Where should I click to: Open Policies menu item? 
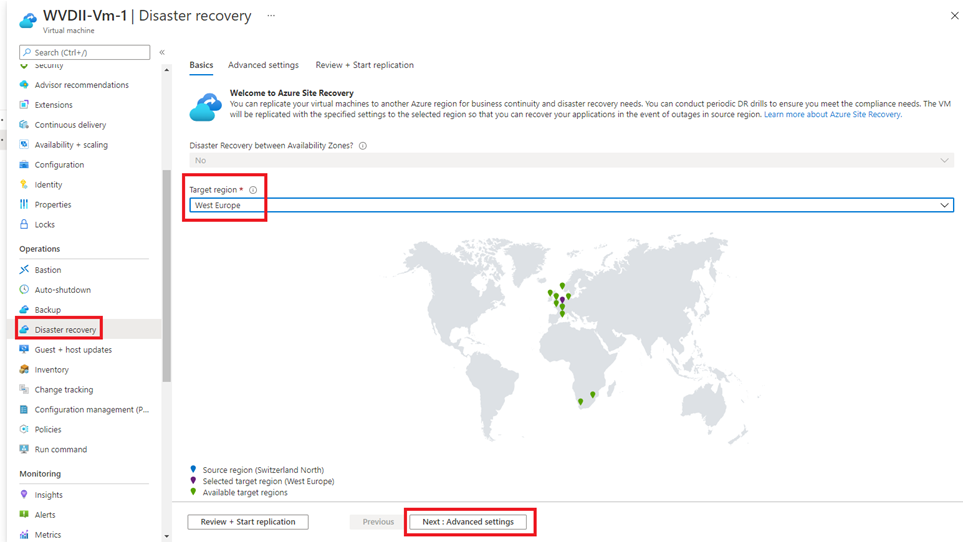tap(48, 429)
